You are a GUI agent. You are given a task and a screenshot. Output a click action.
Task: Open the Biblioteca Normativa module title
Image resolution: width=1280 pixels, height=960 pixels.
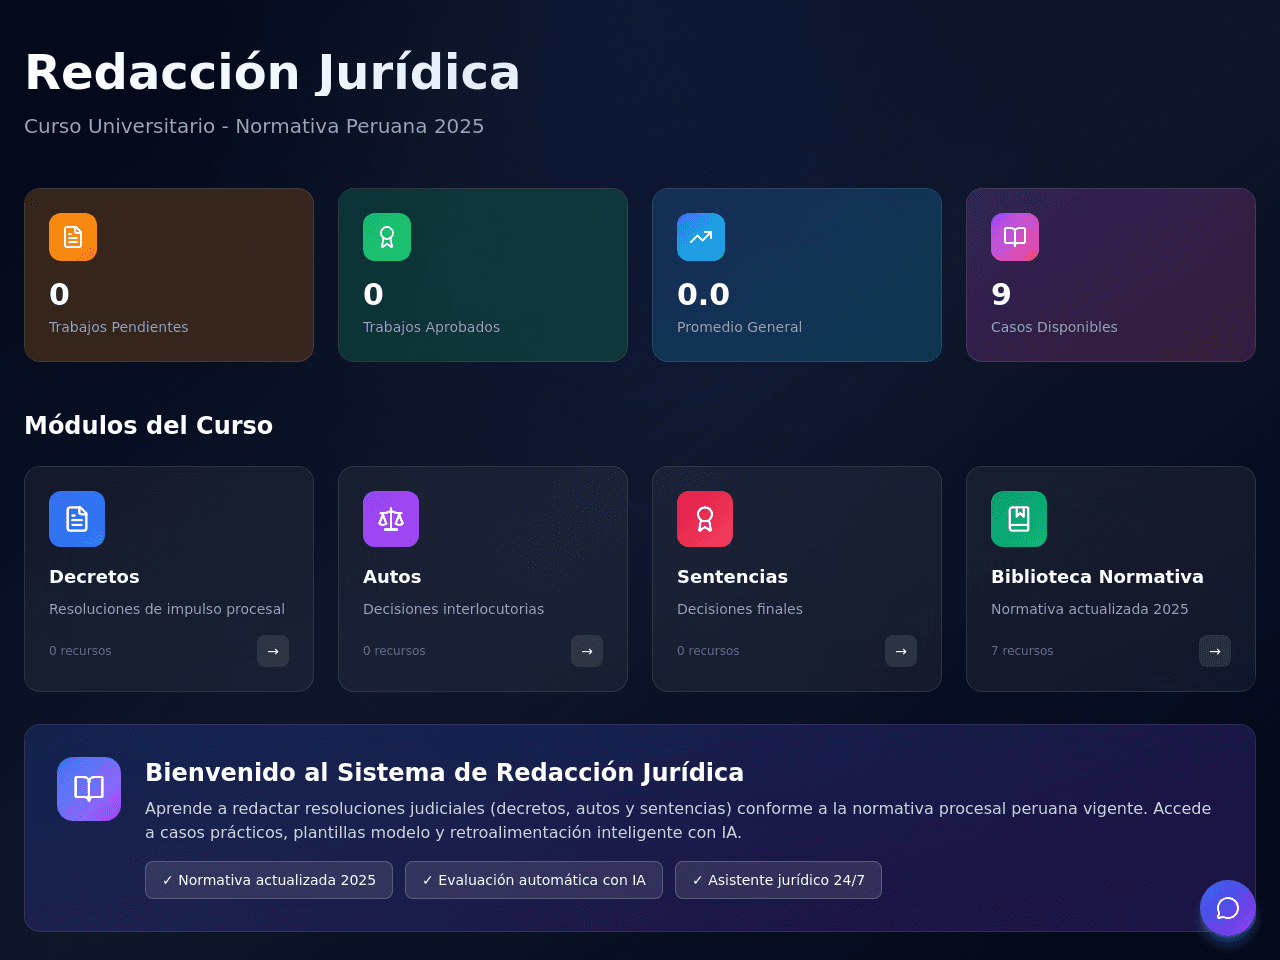(x=1097, y=577)
